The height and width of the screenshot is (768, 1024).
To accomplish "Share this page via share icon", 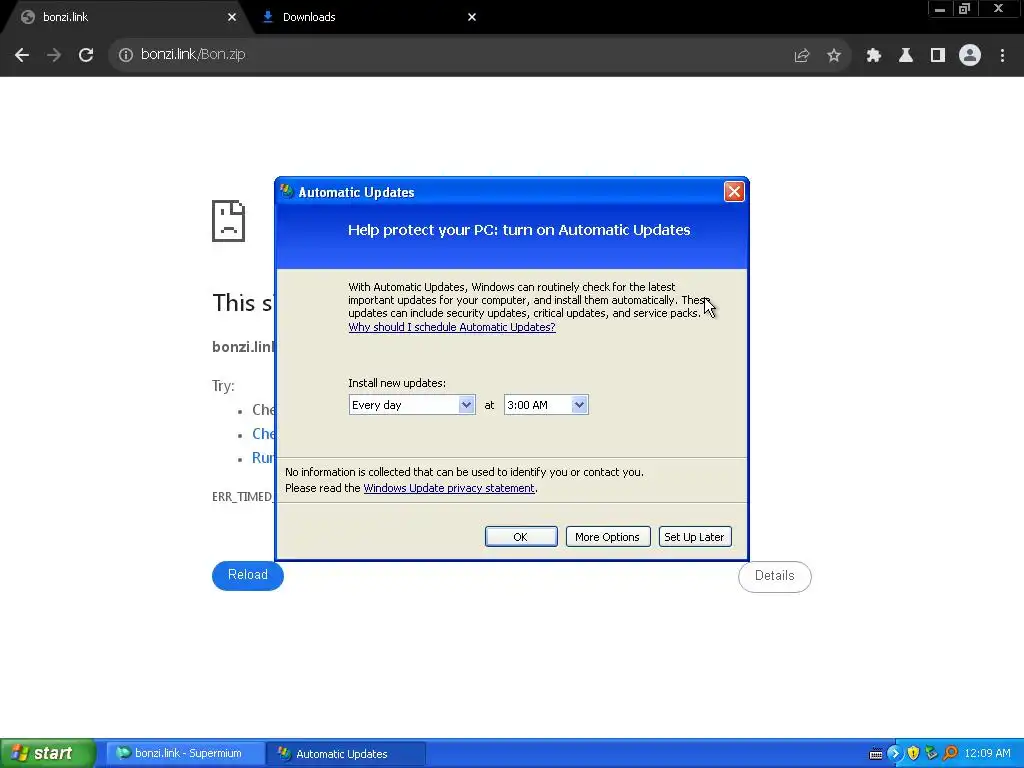I will tap(801, 56).
